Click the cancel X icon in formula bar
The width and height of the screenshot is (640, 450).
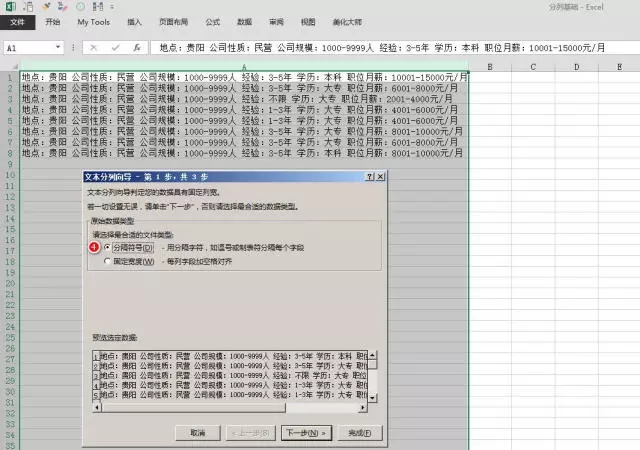[x=93, y=48]
